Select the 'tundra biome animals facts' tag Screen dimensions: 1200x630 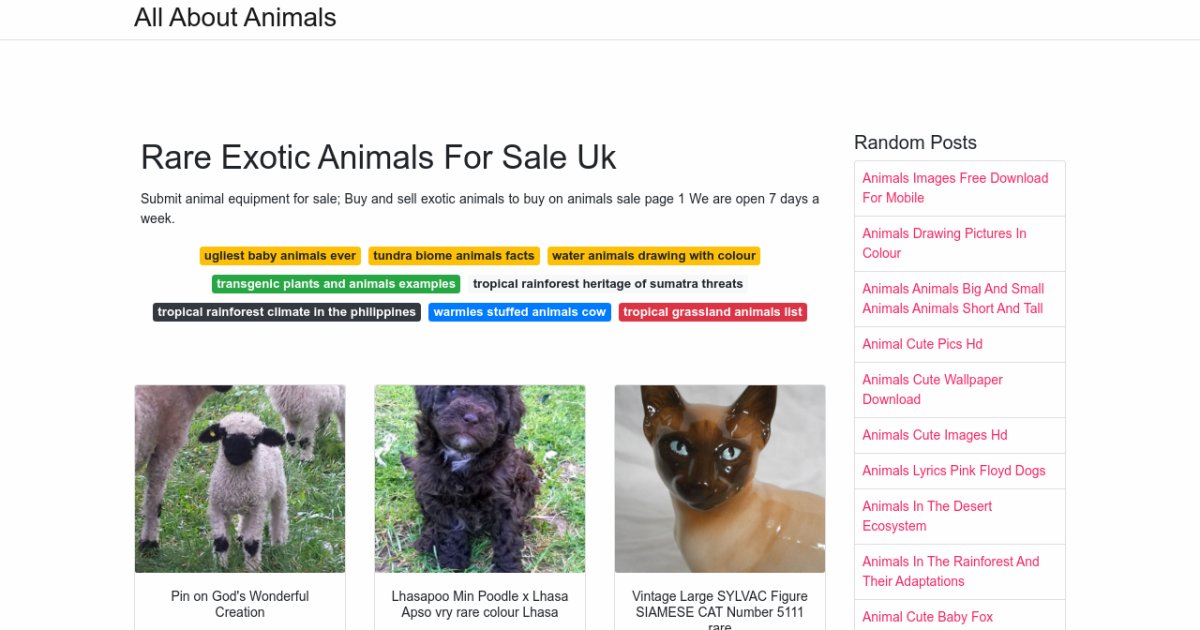click(454, 256)
